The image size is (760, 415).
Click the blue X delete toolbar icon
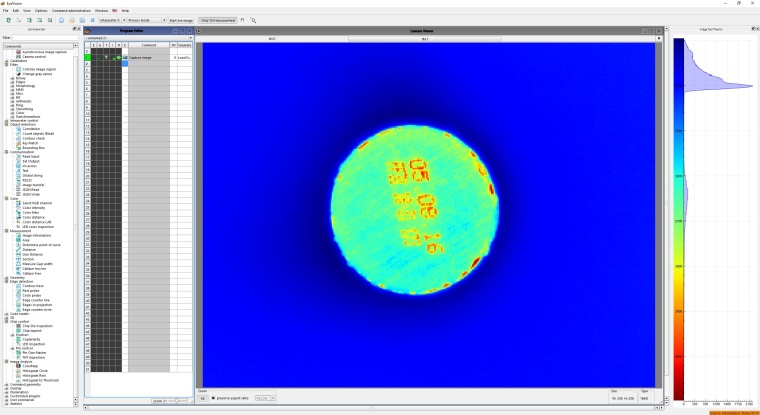tap(93, 19)
